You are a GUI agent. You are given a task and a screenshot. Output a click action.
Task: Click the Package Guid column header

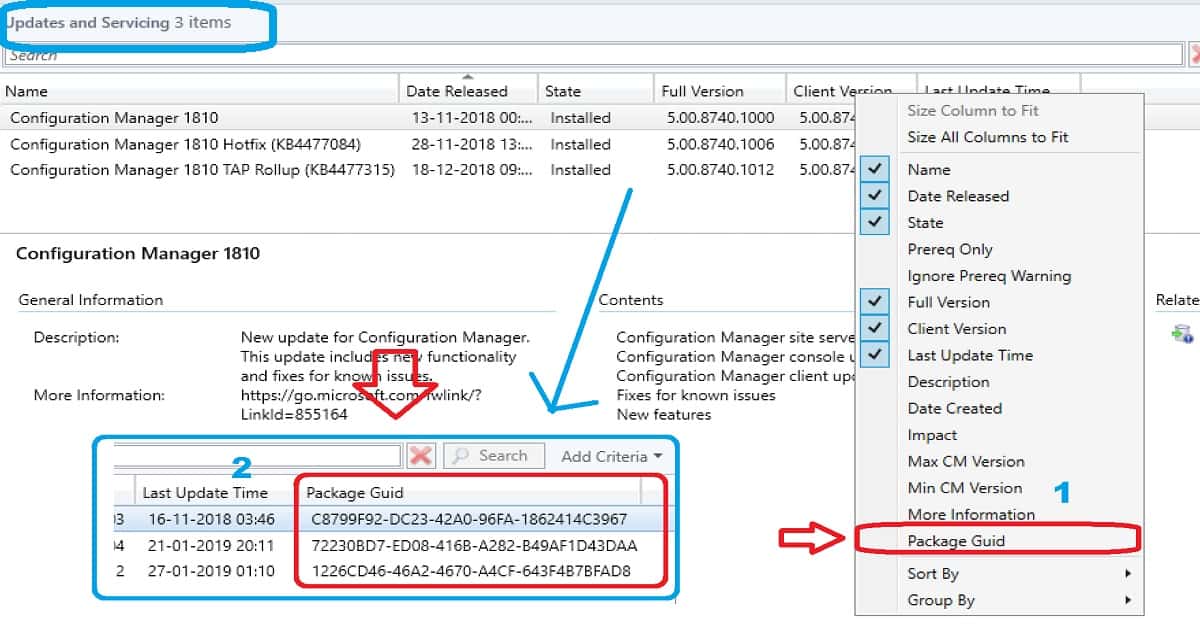(x=470, y=492)
